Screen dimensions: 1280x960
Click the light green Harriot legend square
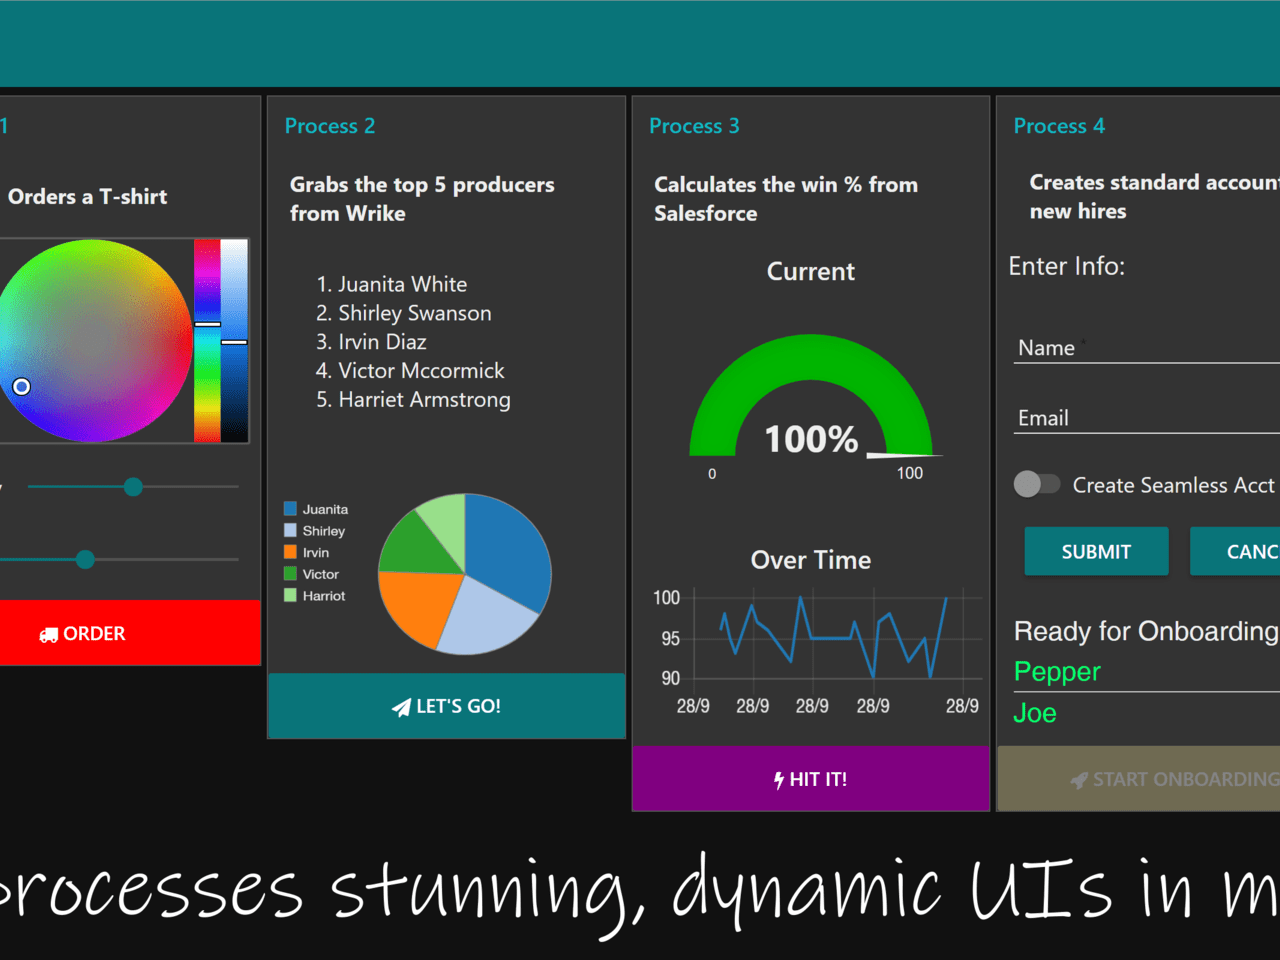tap(290, 596)
